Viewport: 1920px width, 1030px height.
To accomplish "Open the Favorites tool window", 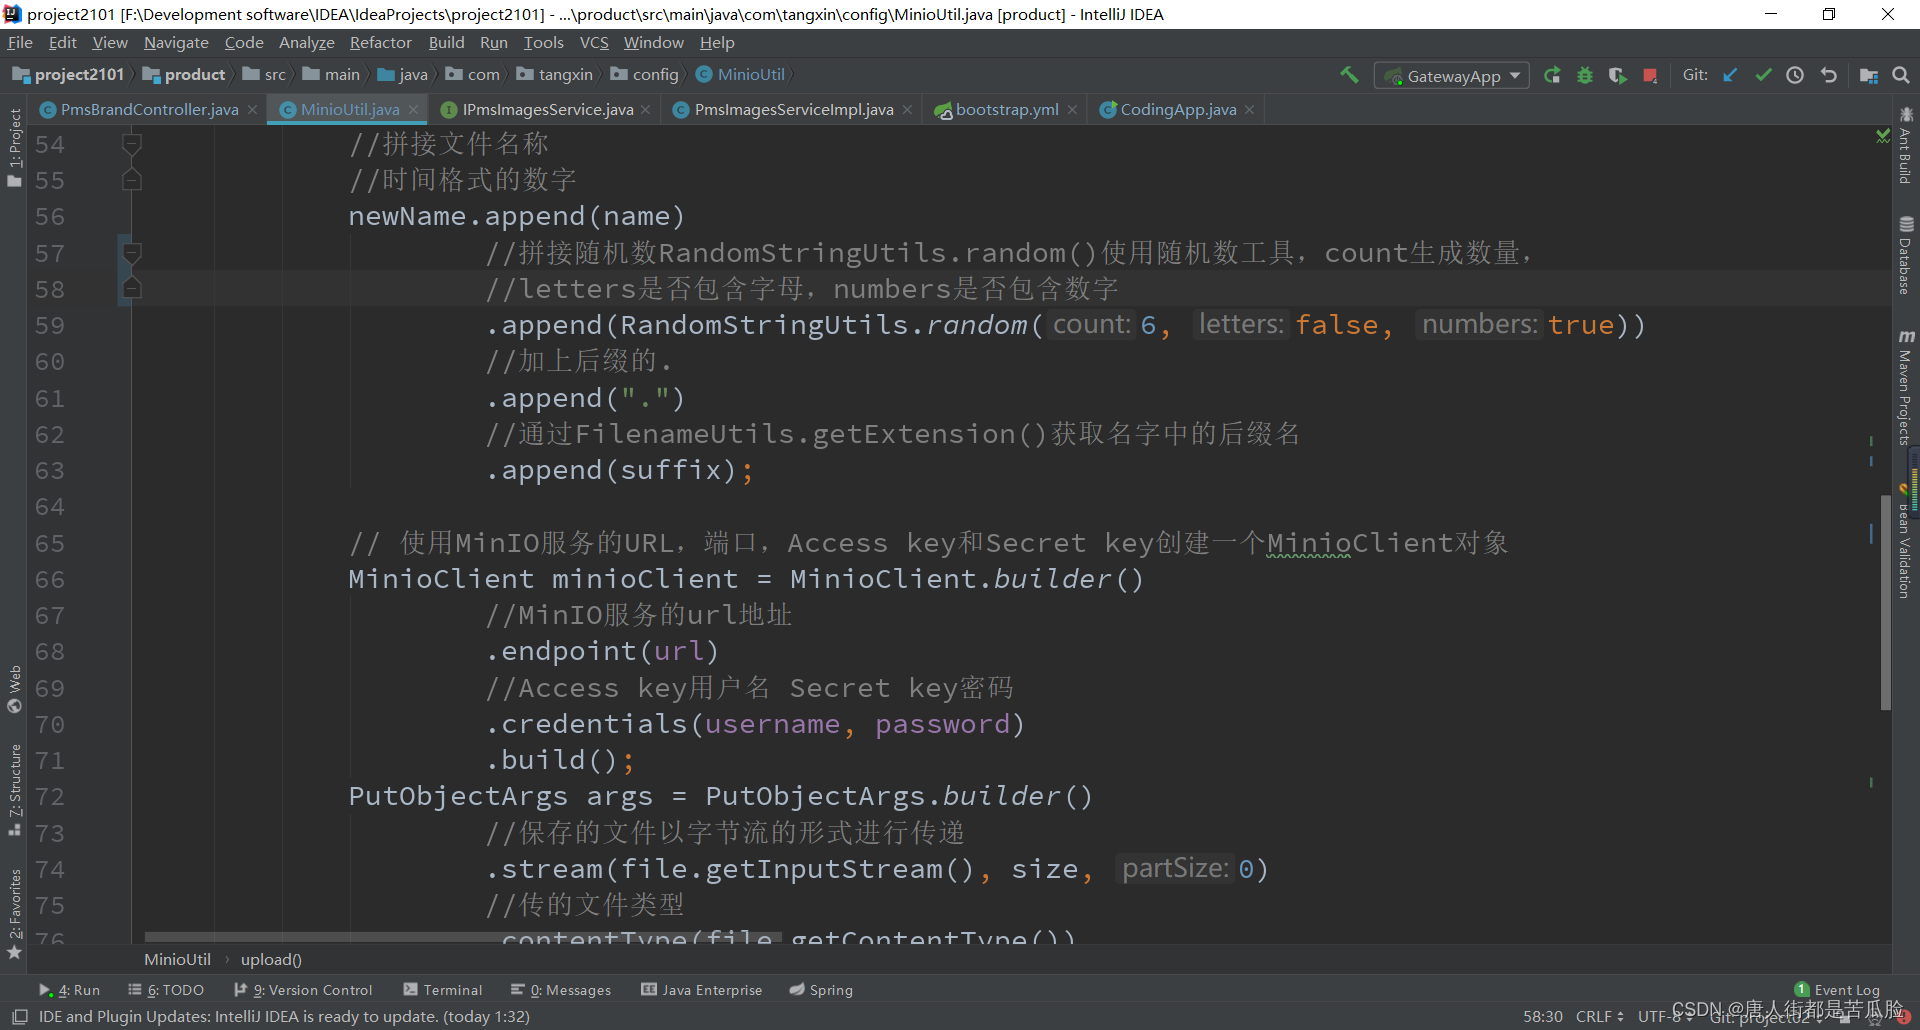I will 14,914.
